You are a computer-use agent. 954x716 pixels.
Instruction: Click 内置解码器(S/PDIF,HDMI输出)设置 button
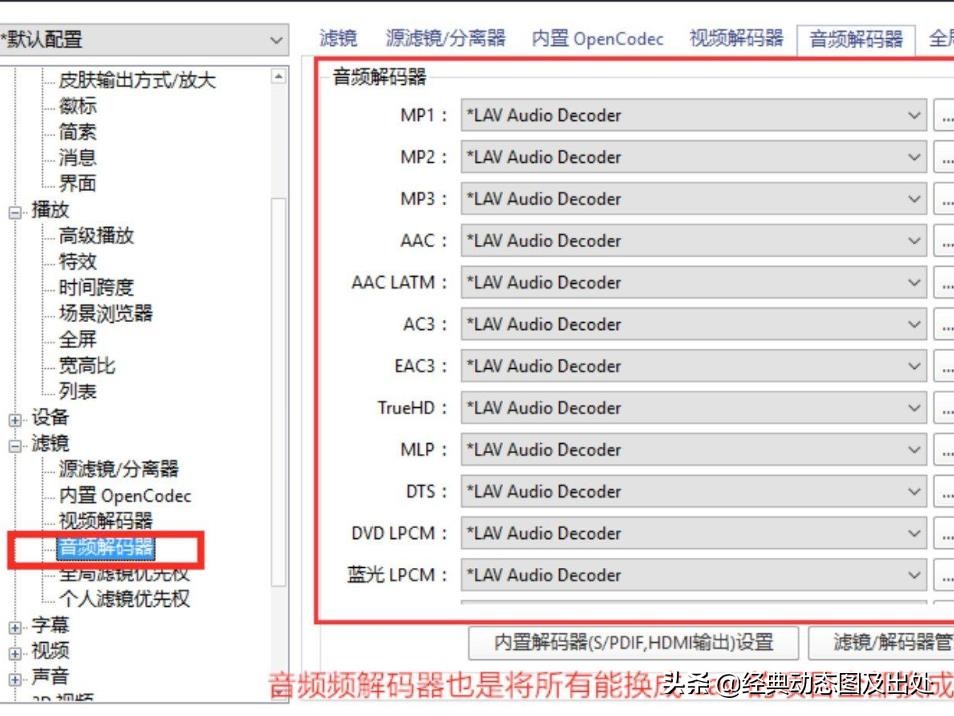coord(634,642)
